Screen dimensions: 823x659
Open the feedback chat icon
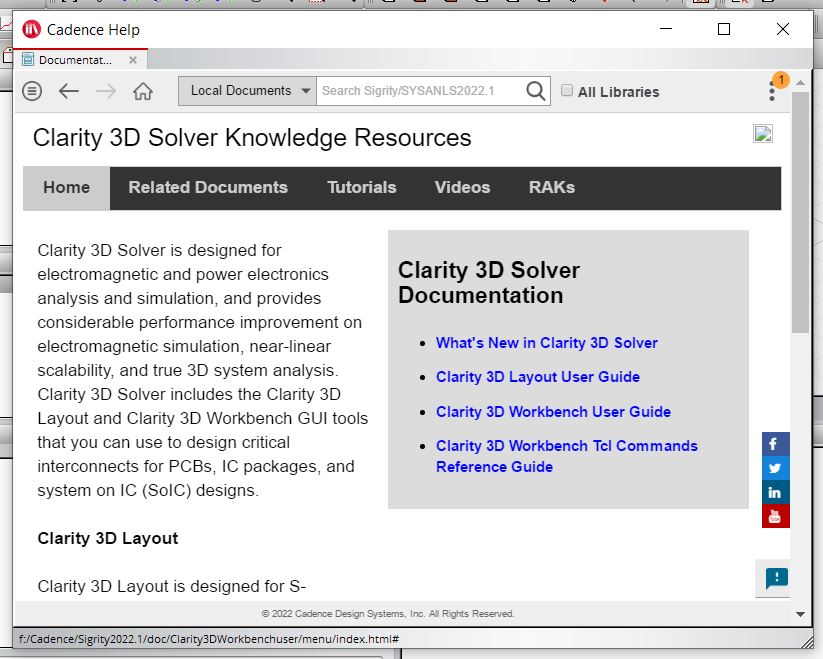pos(776,577)
